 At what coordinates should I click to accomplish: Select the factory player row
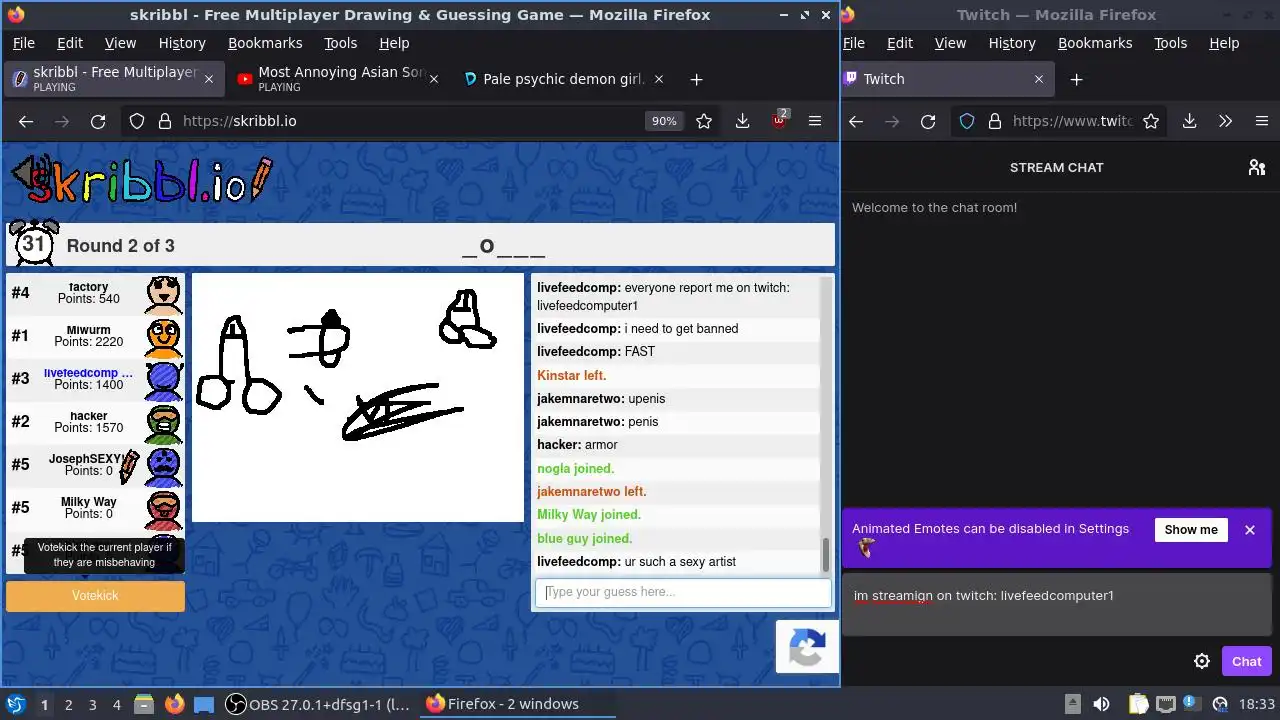tap(95, 294)
